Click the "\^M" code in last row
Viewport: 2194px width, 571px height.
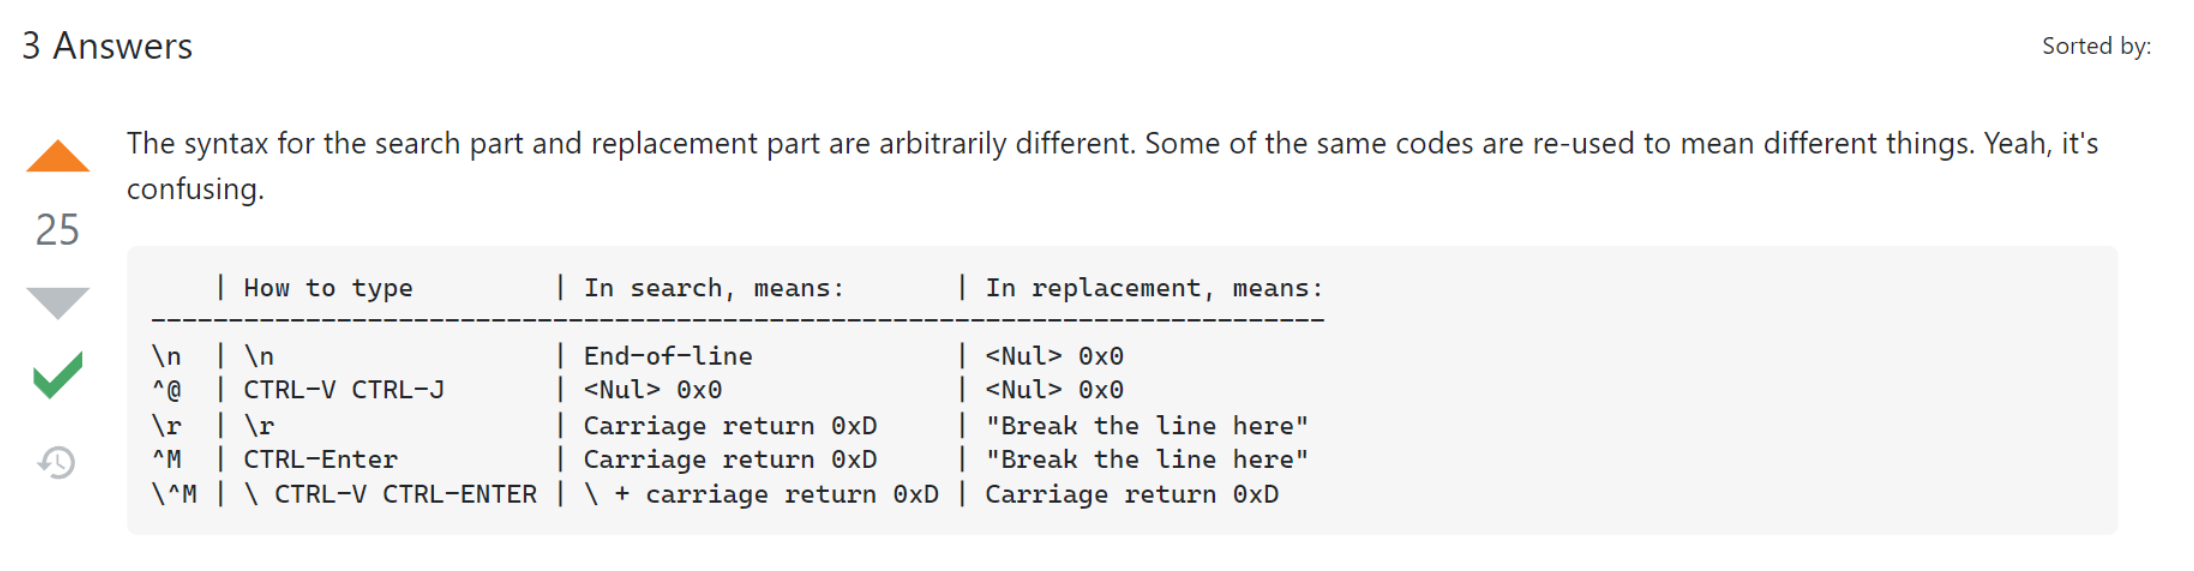(174, 494)
